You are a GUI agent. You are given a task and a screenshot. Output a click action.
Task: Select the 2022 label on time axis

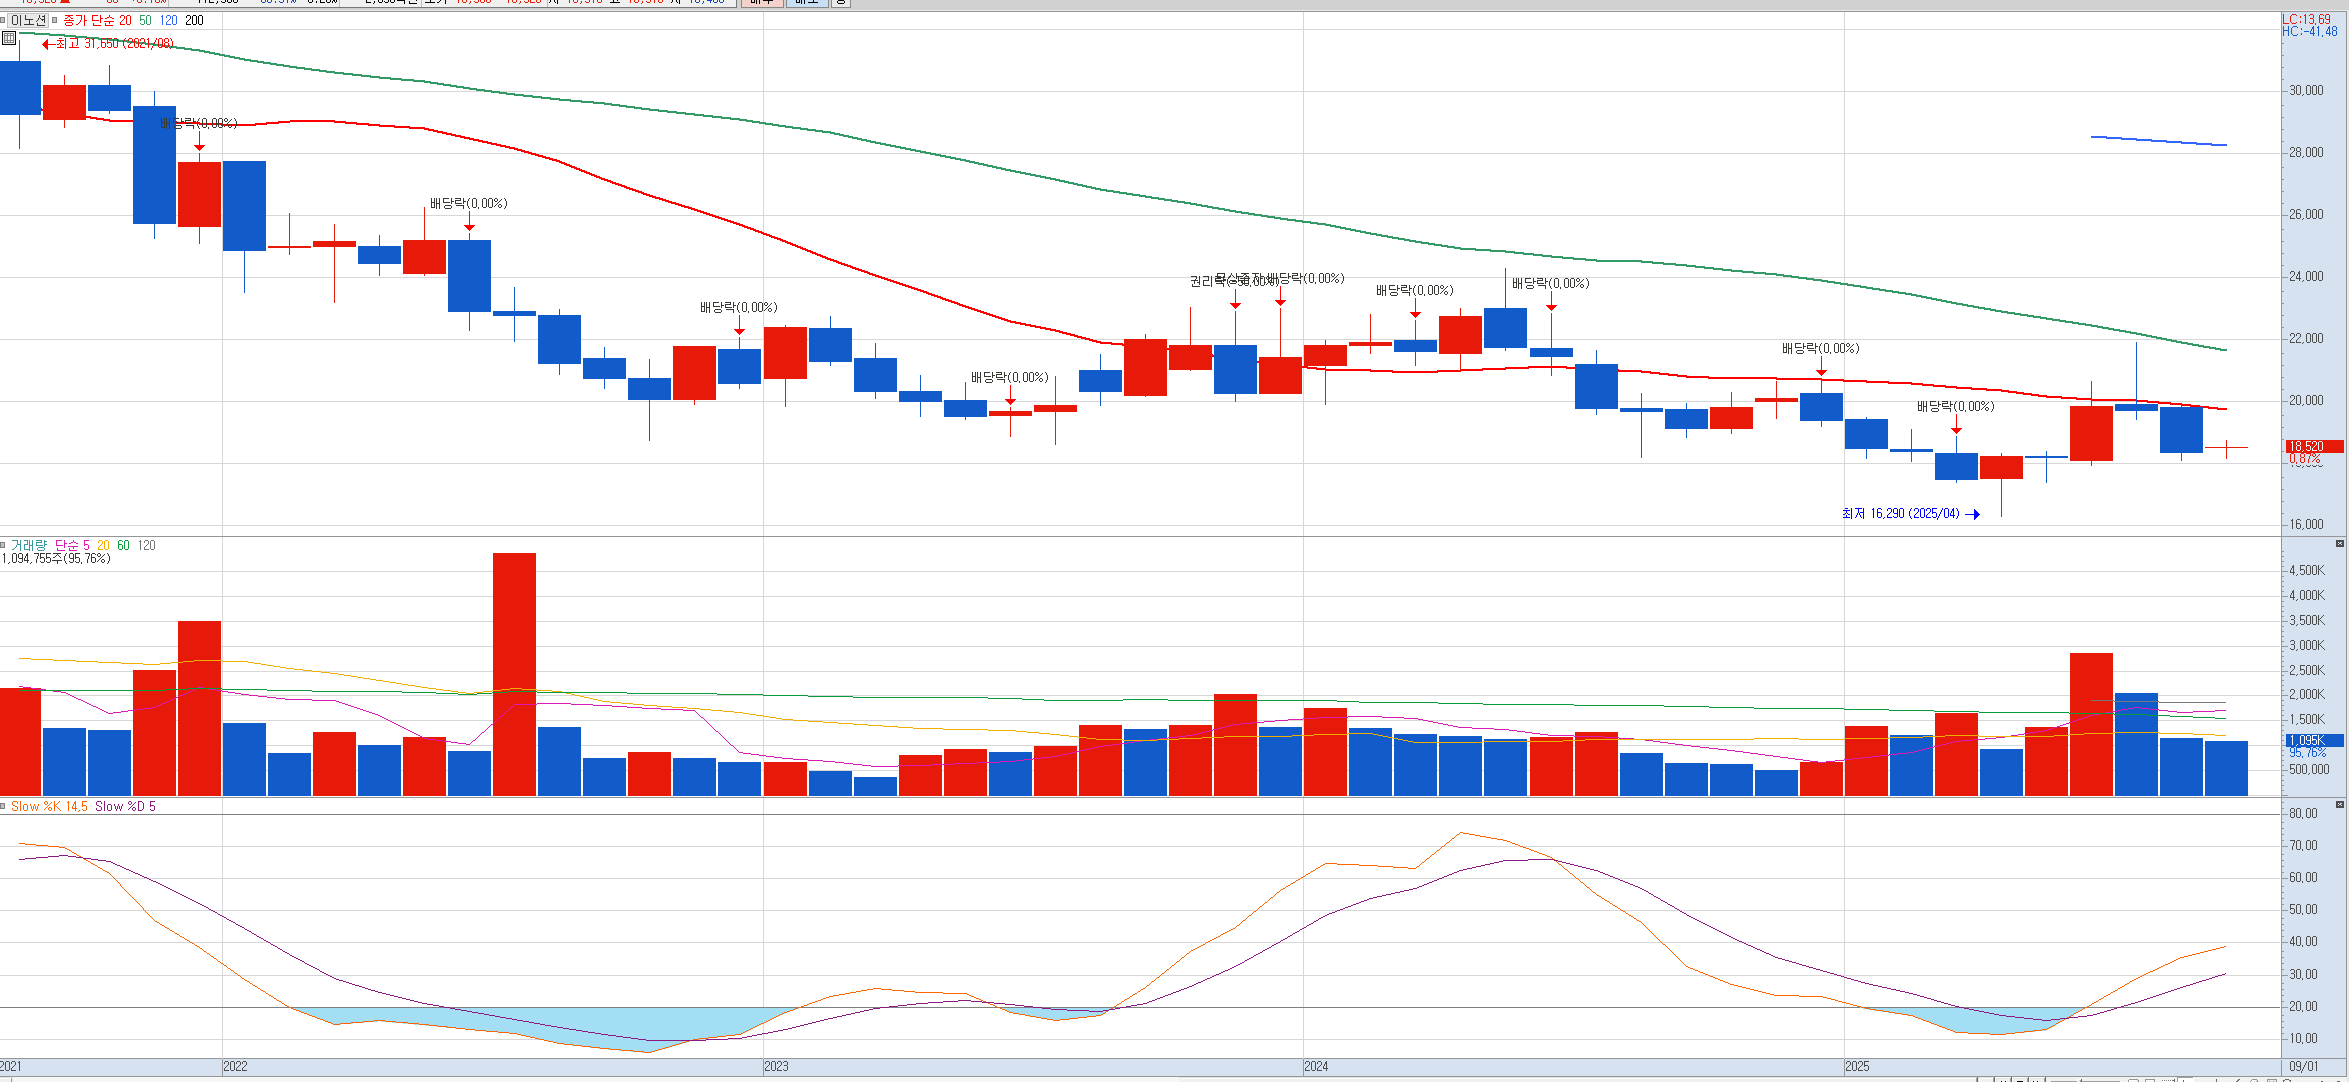coord(235,1066)
